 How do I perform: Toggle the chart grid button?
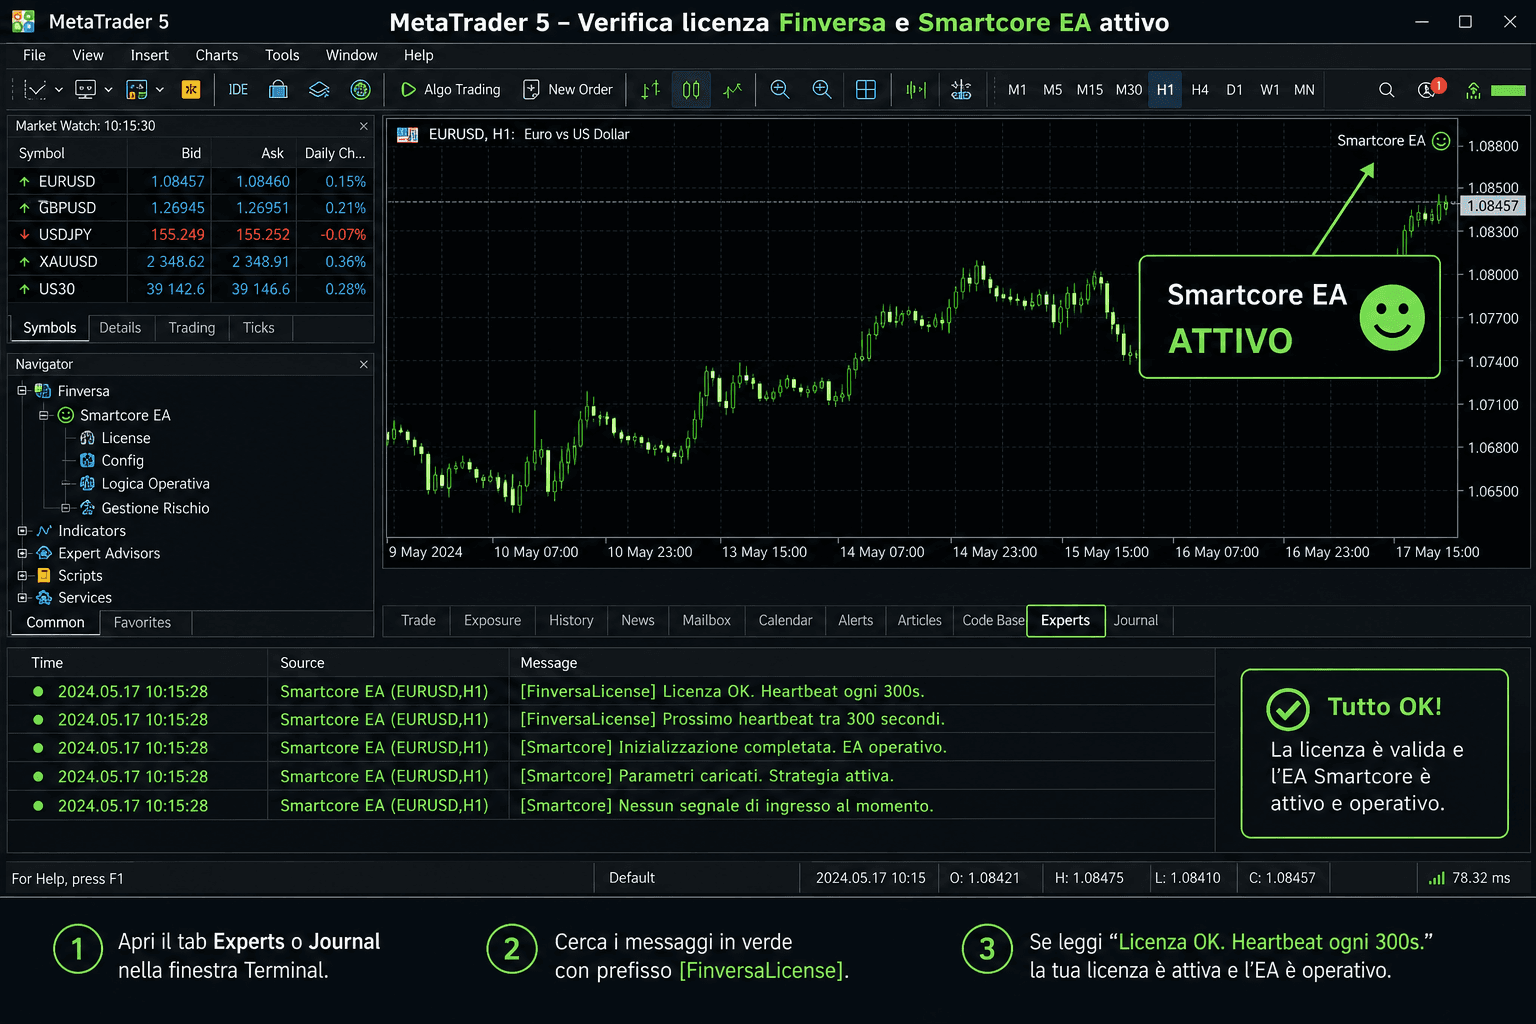point(866,90)
